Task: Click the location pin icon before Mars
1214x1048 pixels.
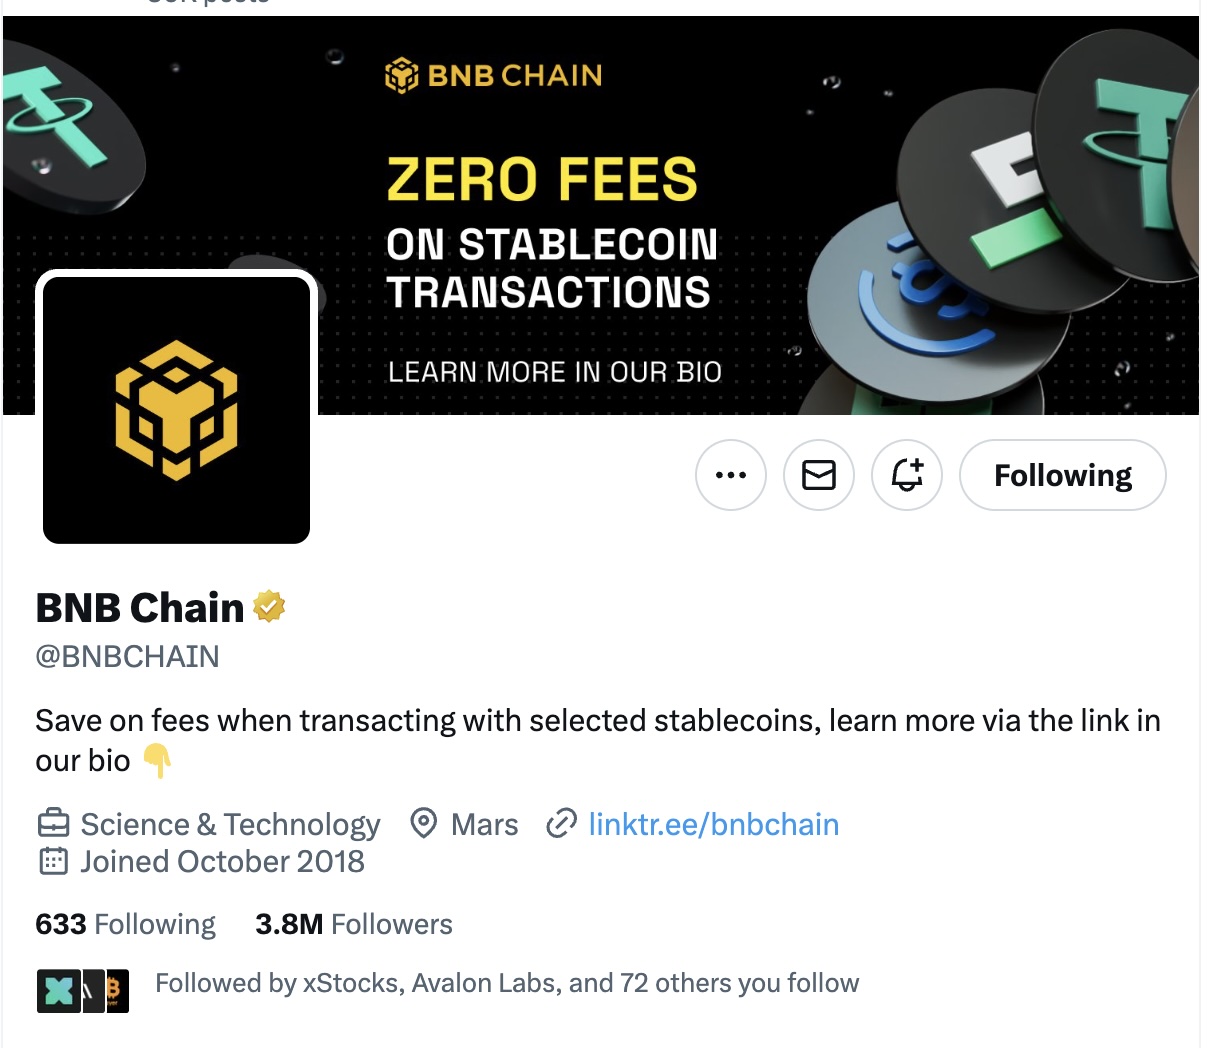Action: click(422, 824)
